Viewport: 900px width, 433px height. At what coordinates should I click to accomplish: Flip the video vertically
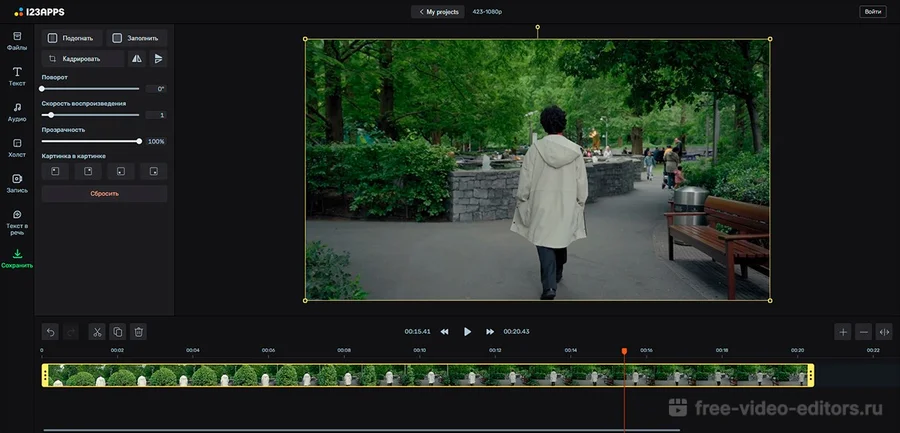(x=158, y=59)
